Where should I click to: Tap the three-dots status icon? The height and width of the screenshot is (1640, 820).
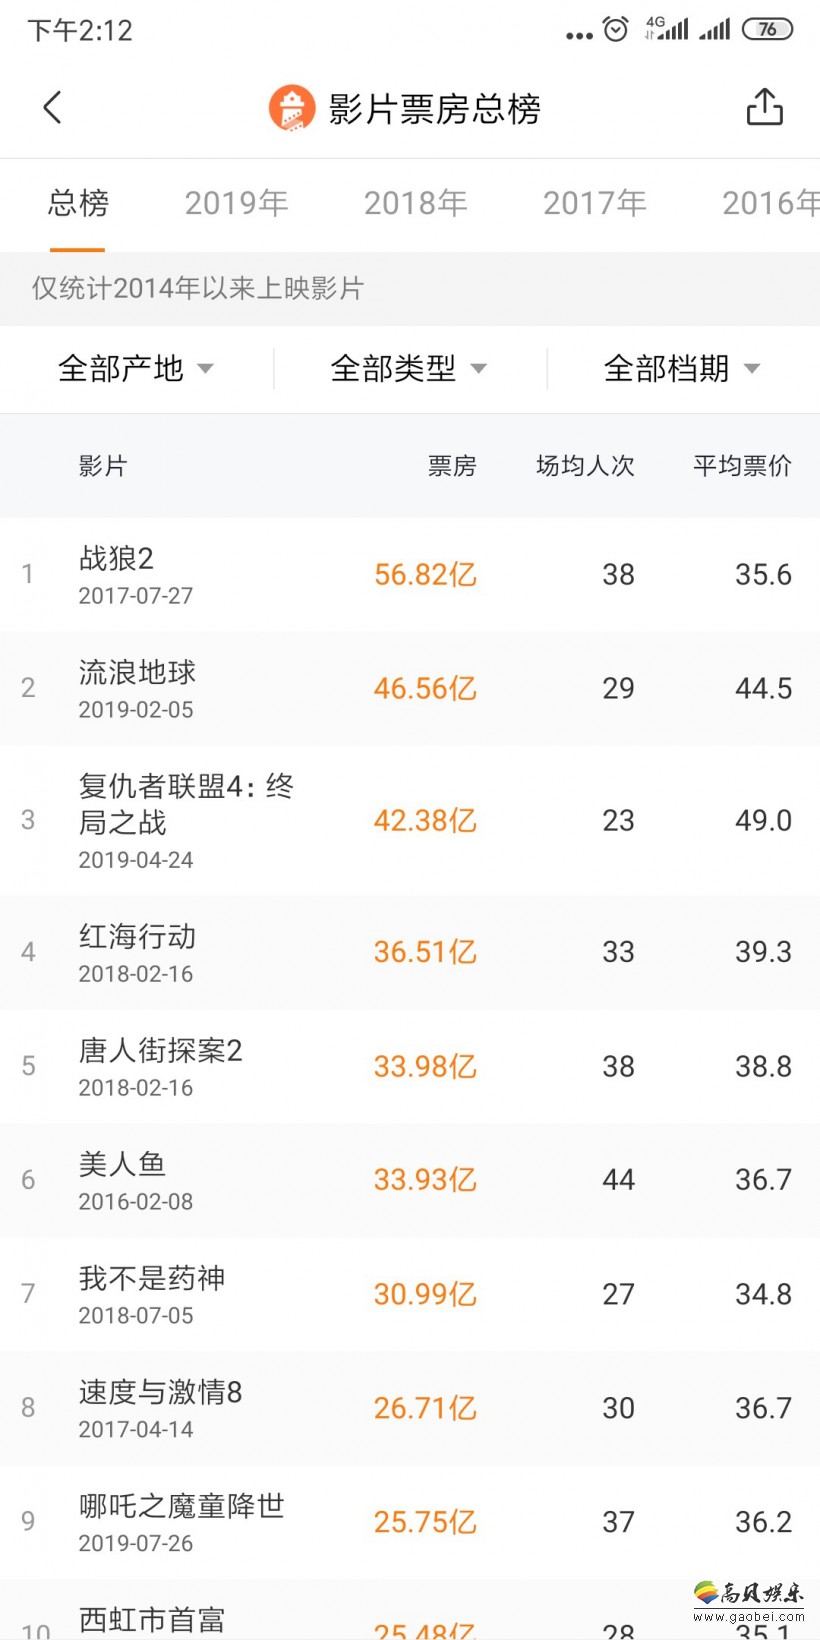[x=579, y=35]
